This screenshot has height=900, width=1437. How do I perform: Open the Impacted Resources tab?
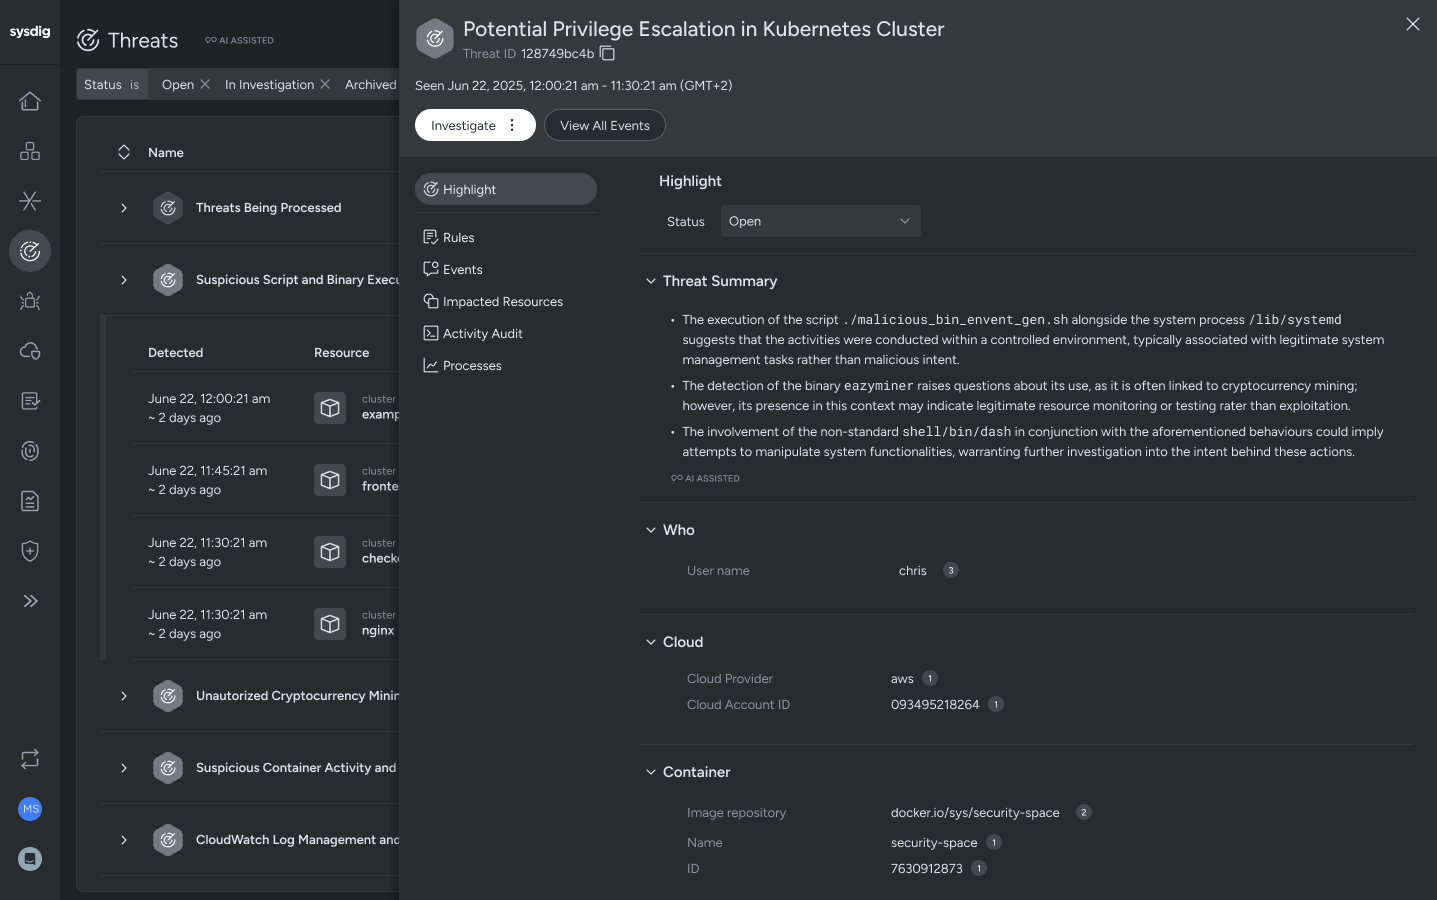(502, 301)
